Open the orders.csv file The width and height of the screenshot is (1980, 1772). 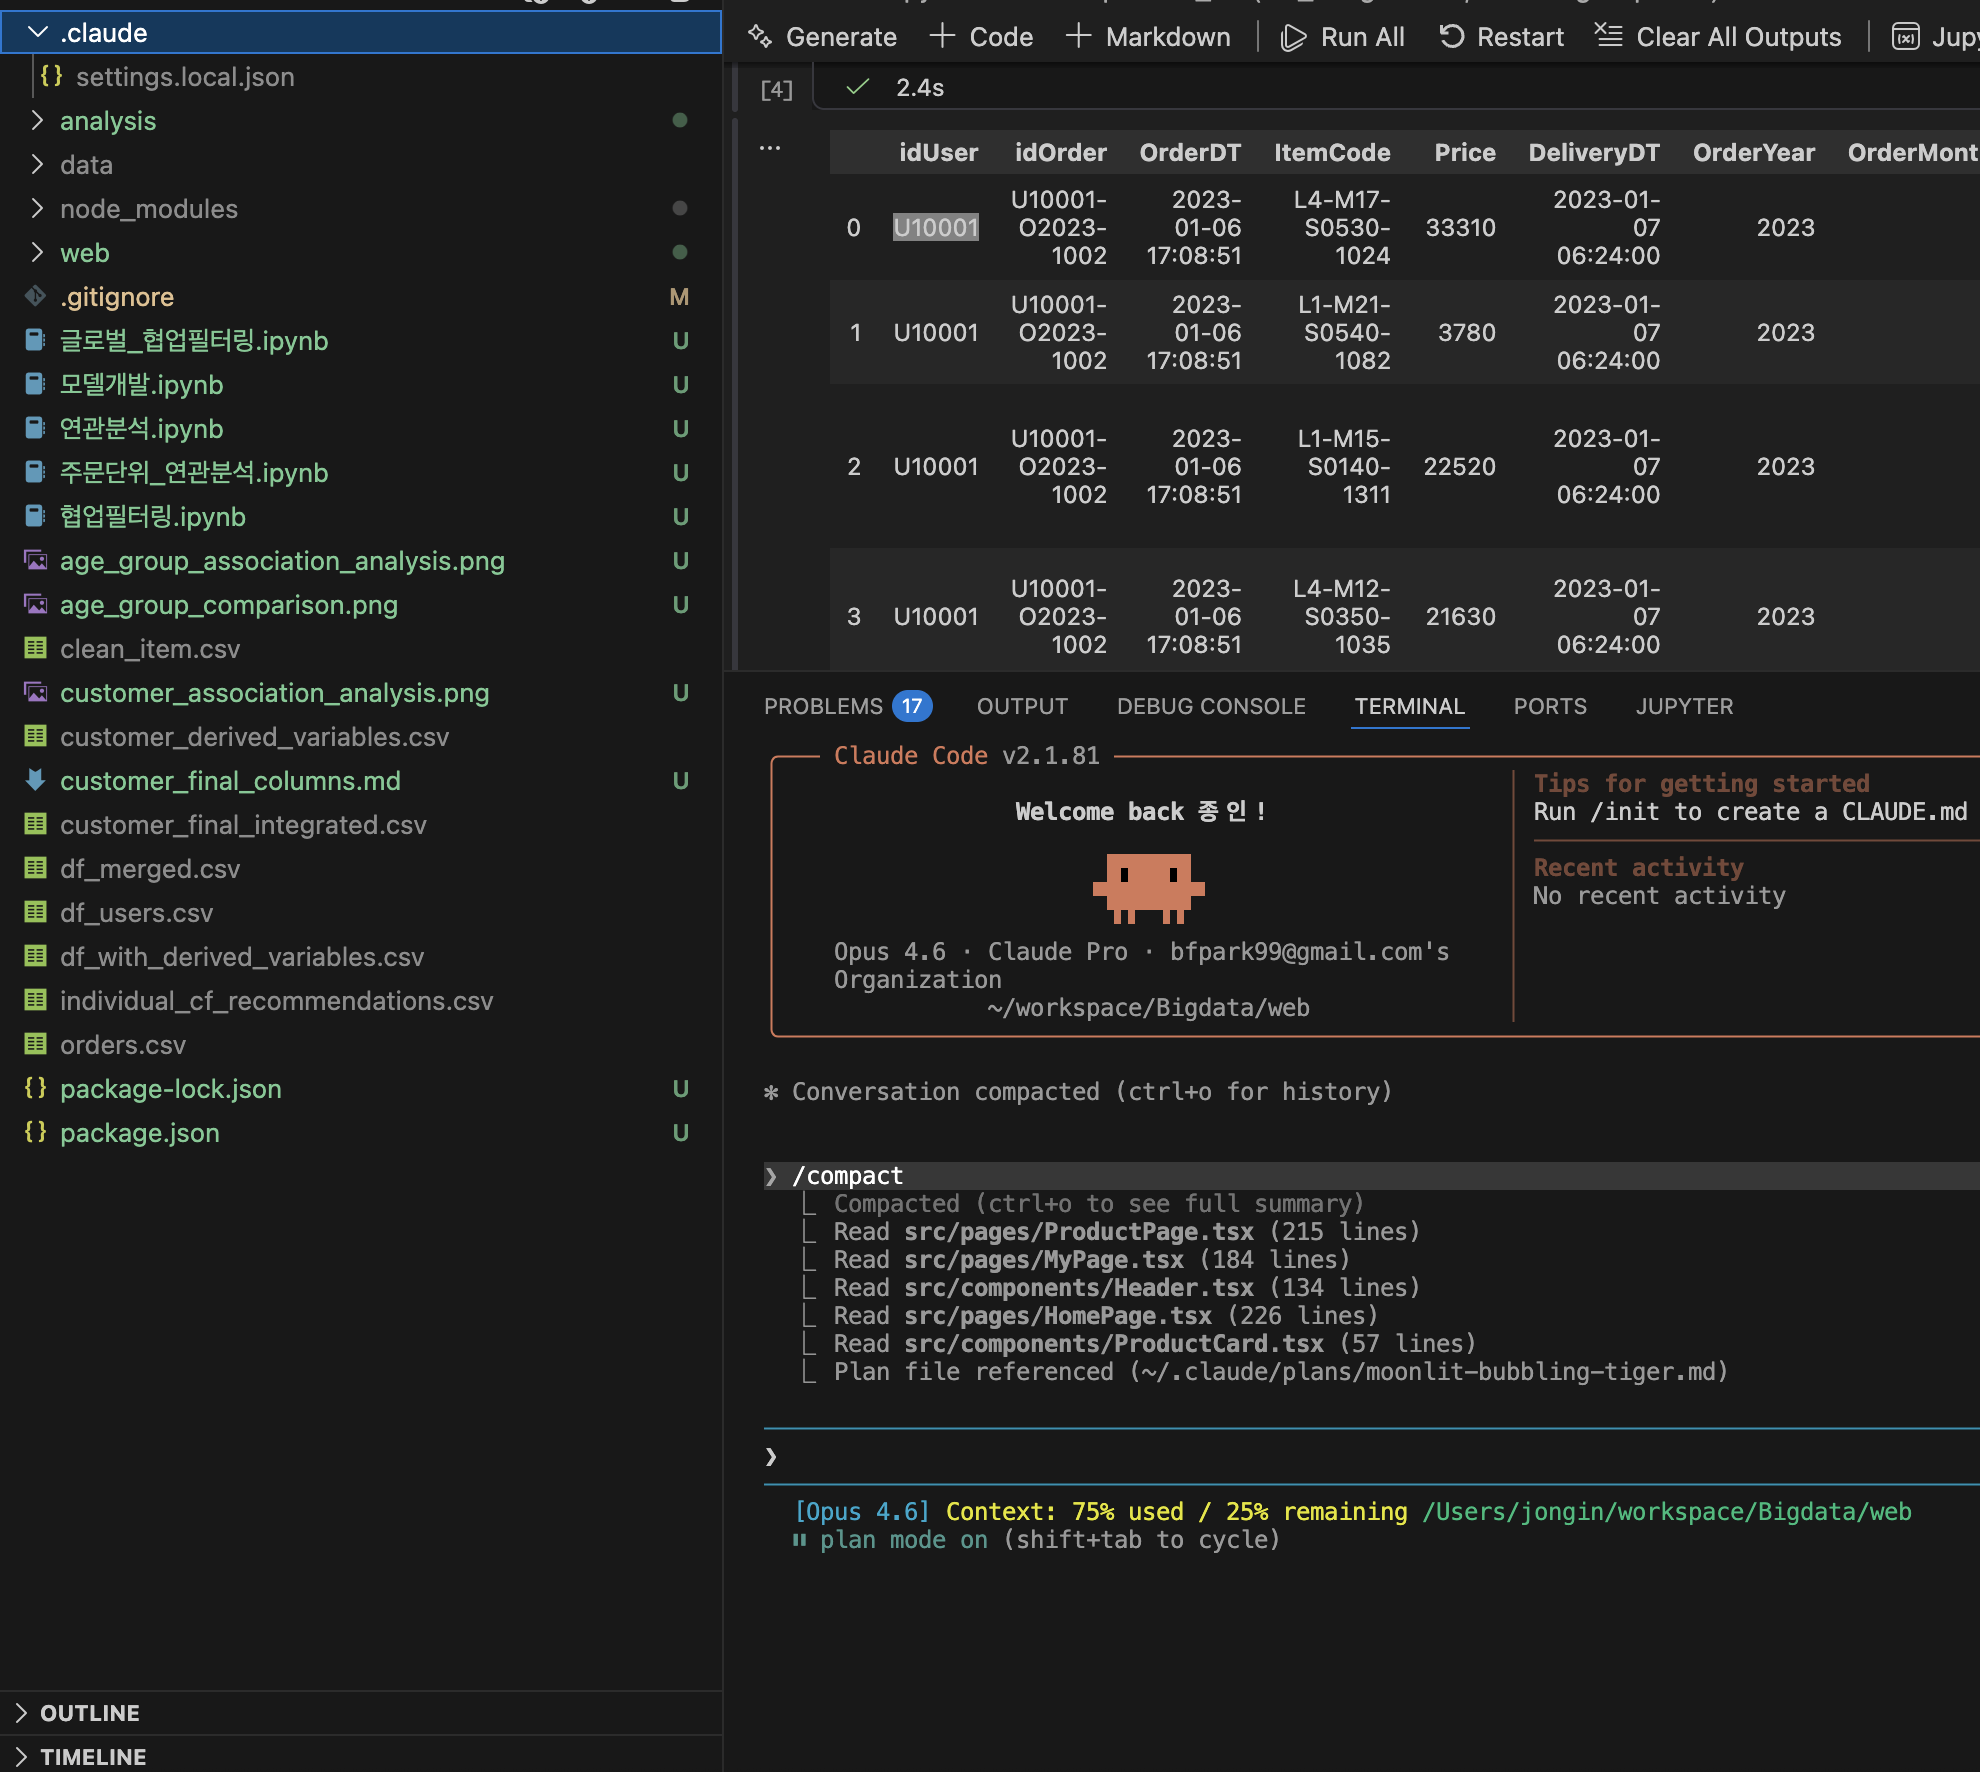(123, 1045)
